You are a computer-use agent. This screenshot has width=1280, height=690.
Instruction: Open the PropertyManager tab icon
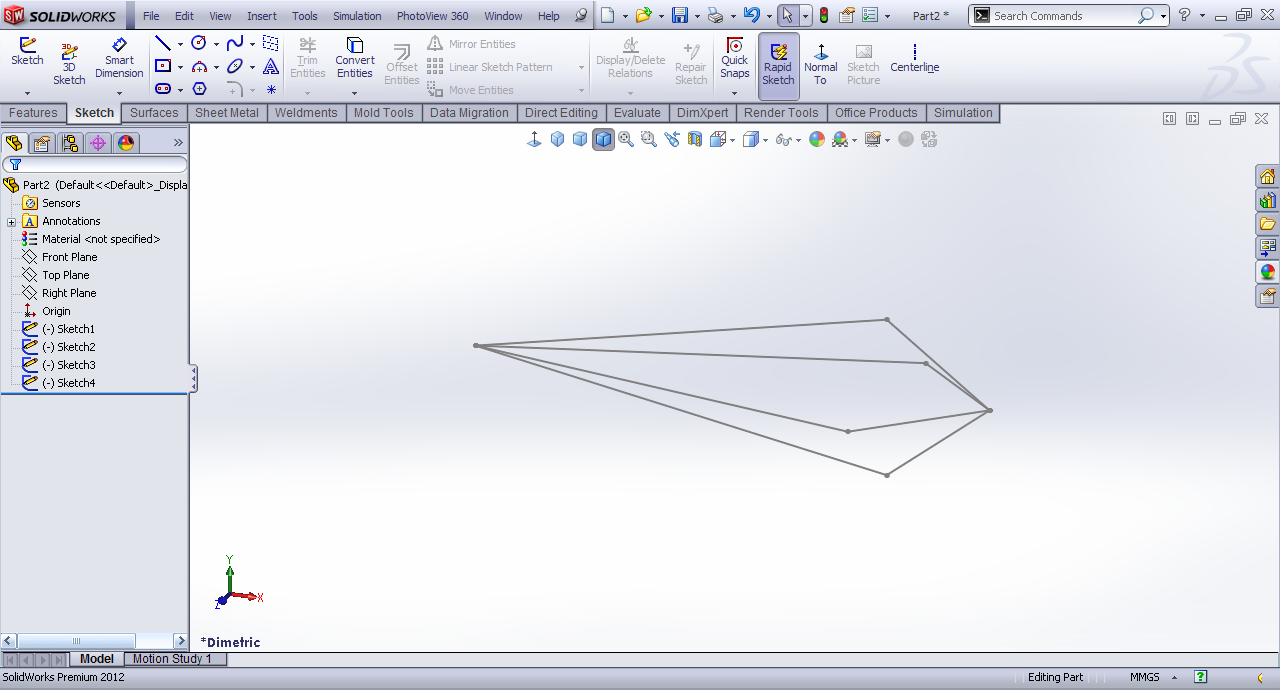click(x=41, y=143)
